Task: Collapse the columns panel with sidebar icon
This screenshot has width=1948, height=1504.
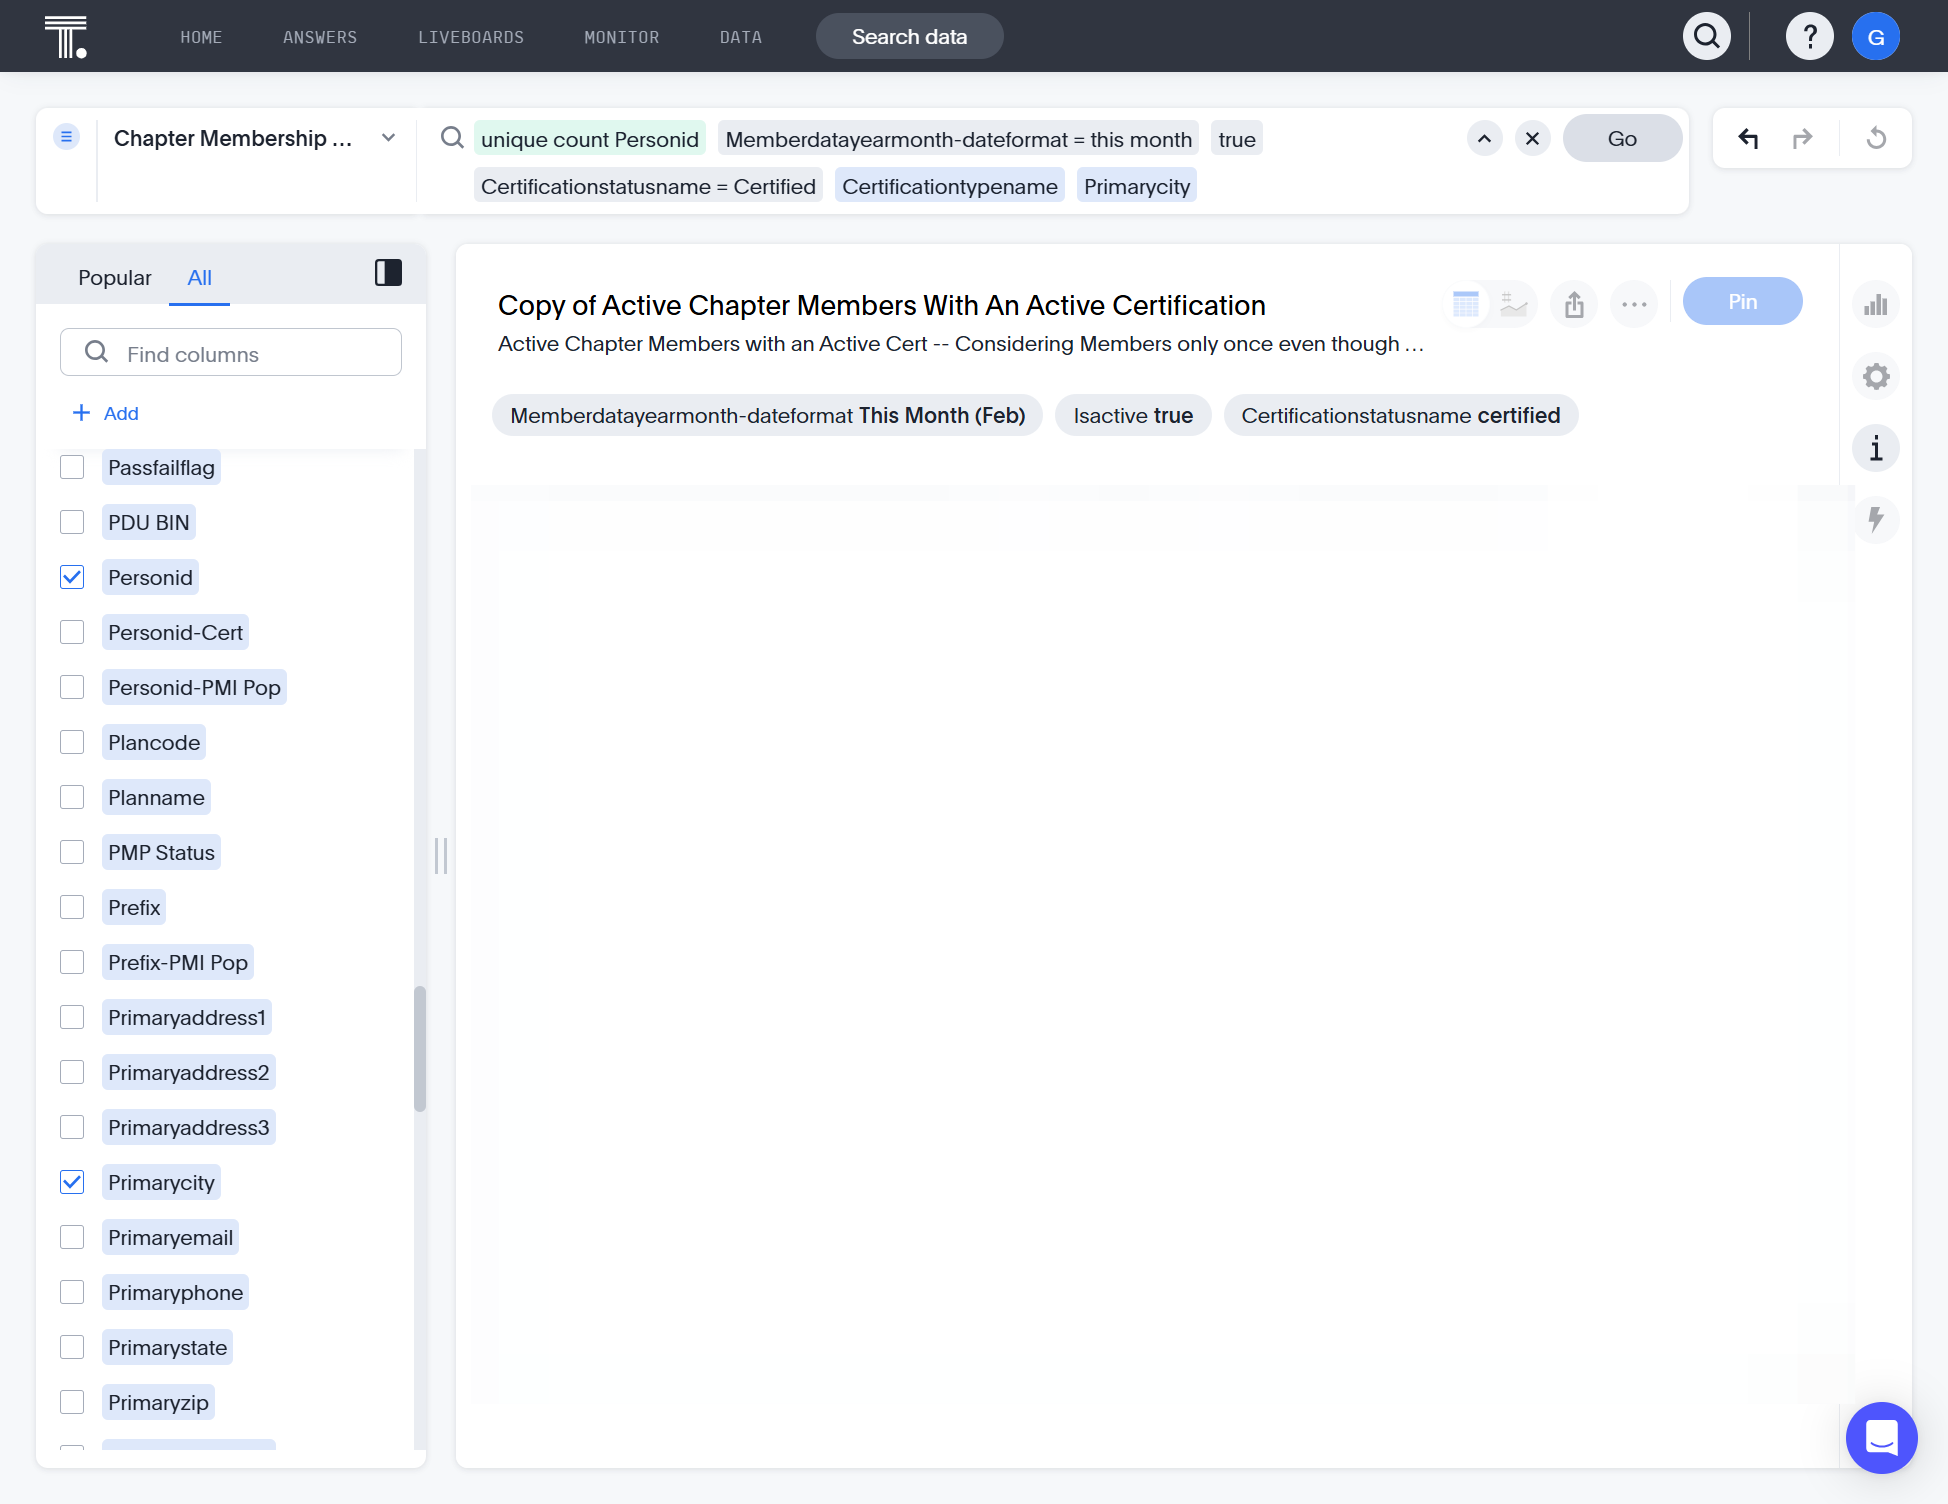Action: point(388,273)
